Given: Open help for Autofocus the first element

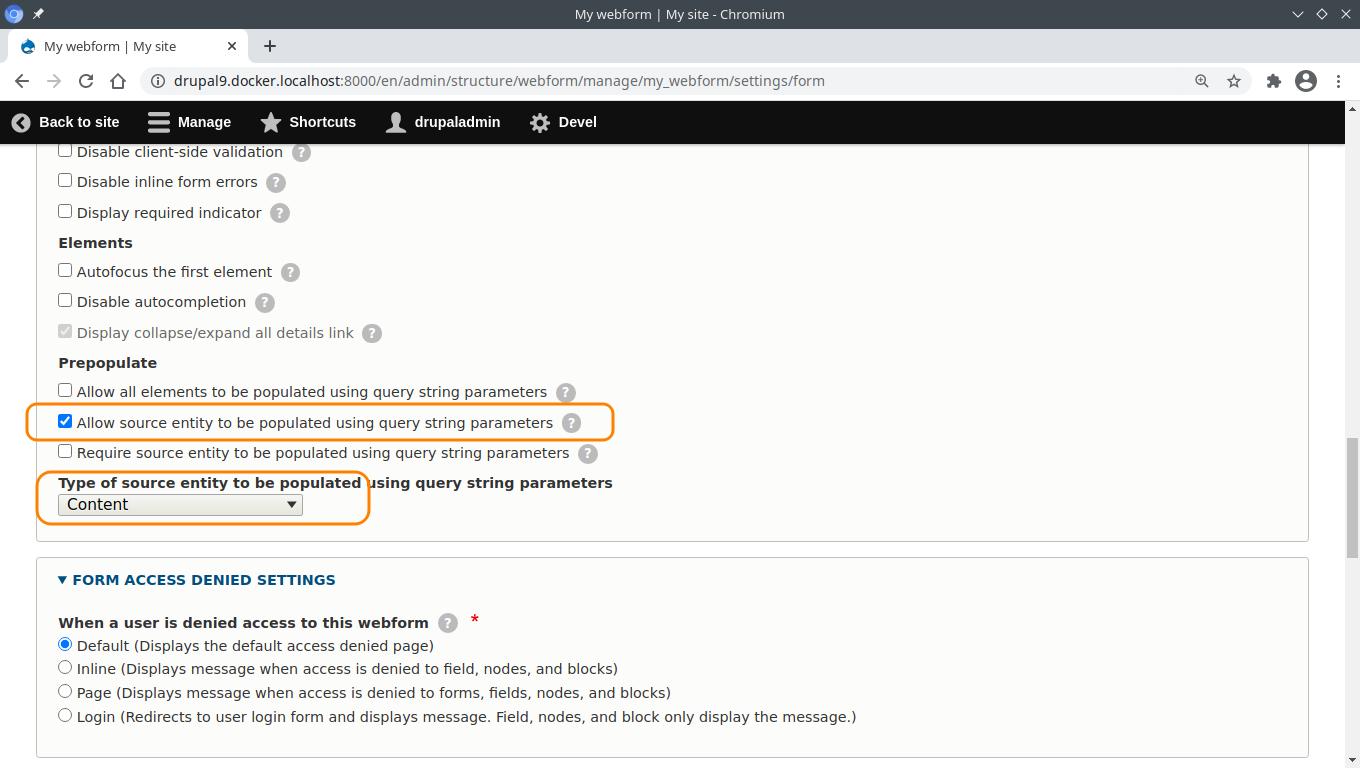Looking at the screenshot, I should click(x=290, y=272).
